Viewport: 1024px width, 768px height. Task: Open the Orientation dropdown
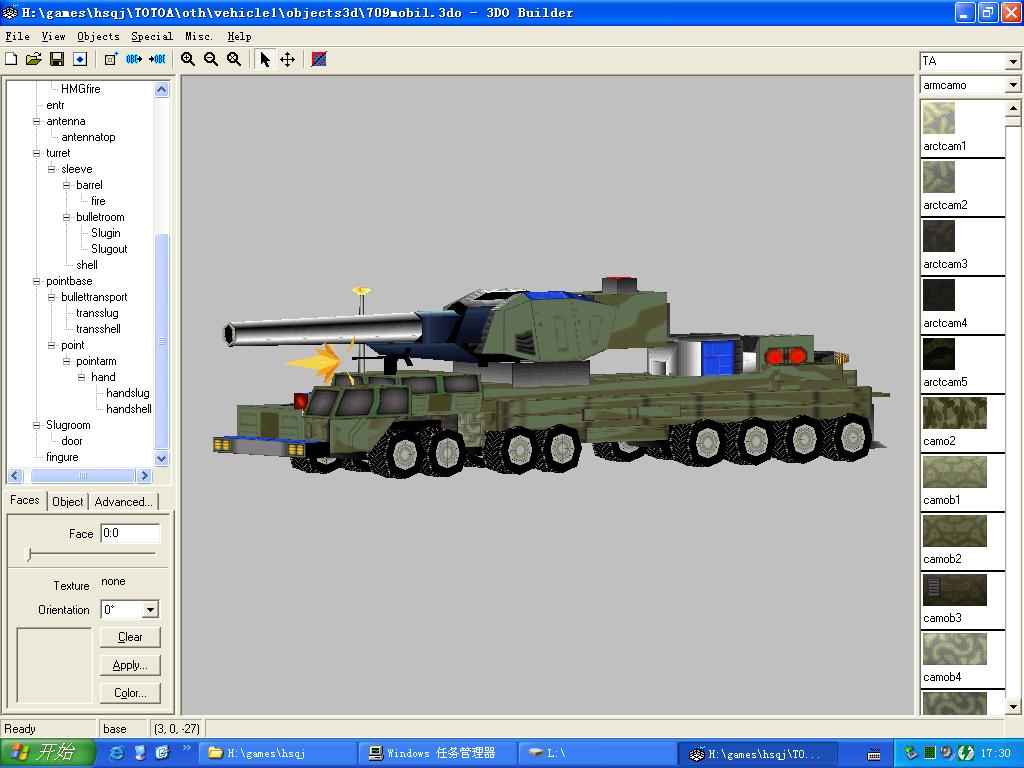click(x=150, y=609)
